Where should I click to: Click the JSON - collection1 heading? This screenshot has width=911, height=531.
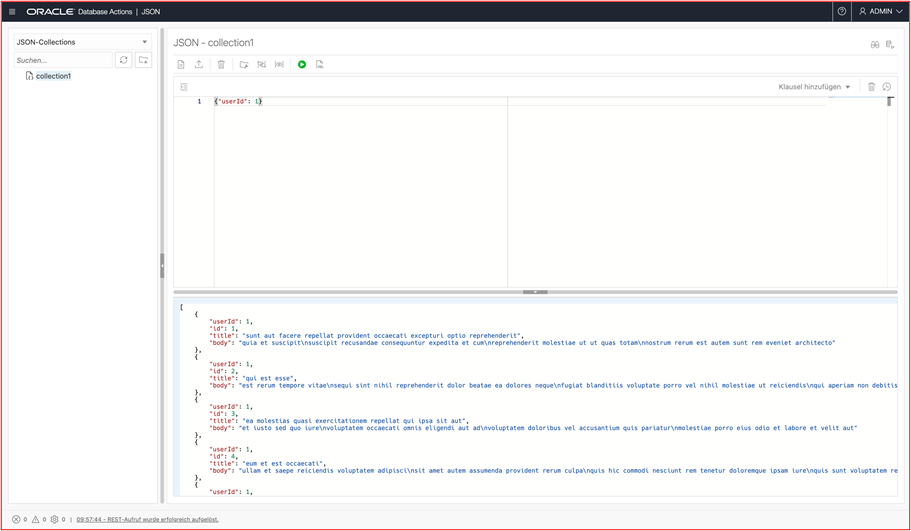[213, 42]
